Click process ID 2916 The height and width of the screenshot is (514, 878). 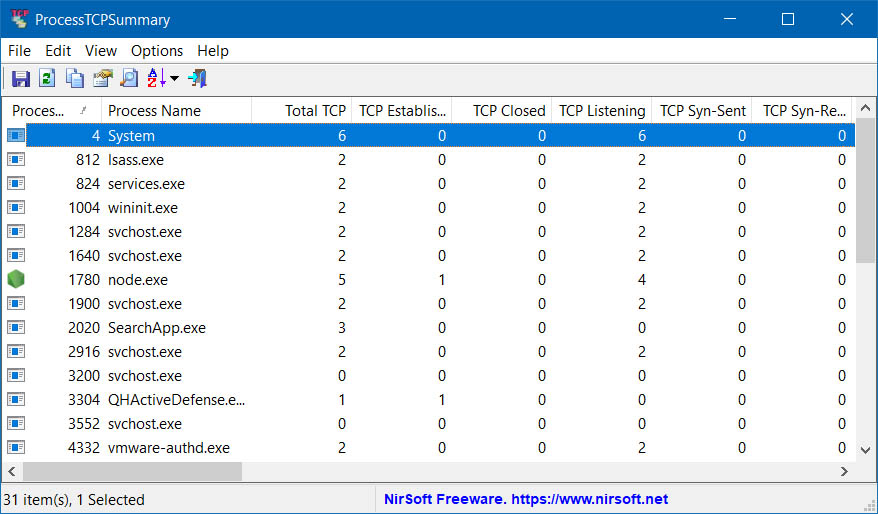click(x=84, y=352)
